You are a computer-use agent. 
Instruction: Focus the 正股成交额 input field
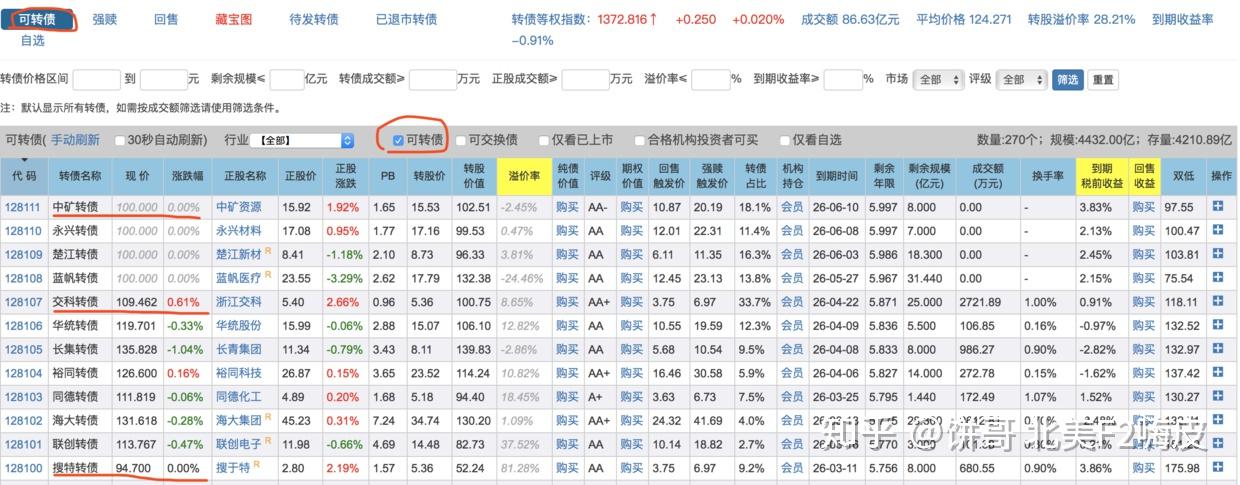coord(585,80)
